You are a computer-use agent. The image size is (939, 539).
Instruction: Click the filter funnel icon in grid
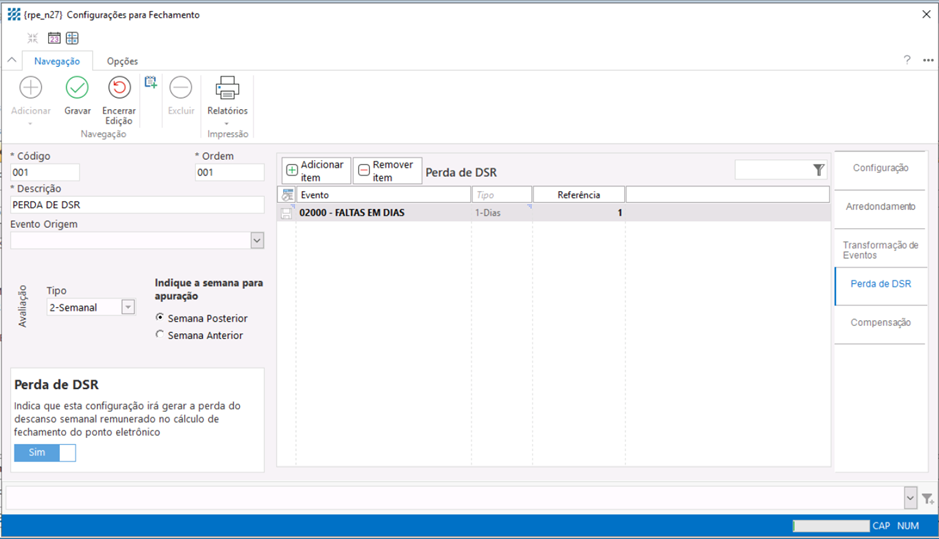(818, 171)
